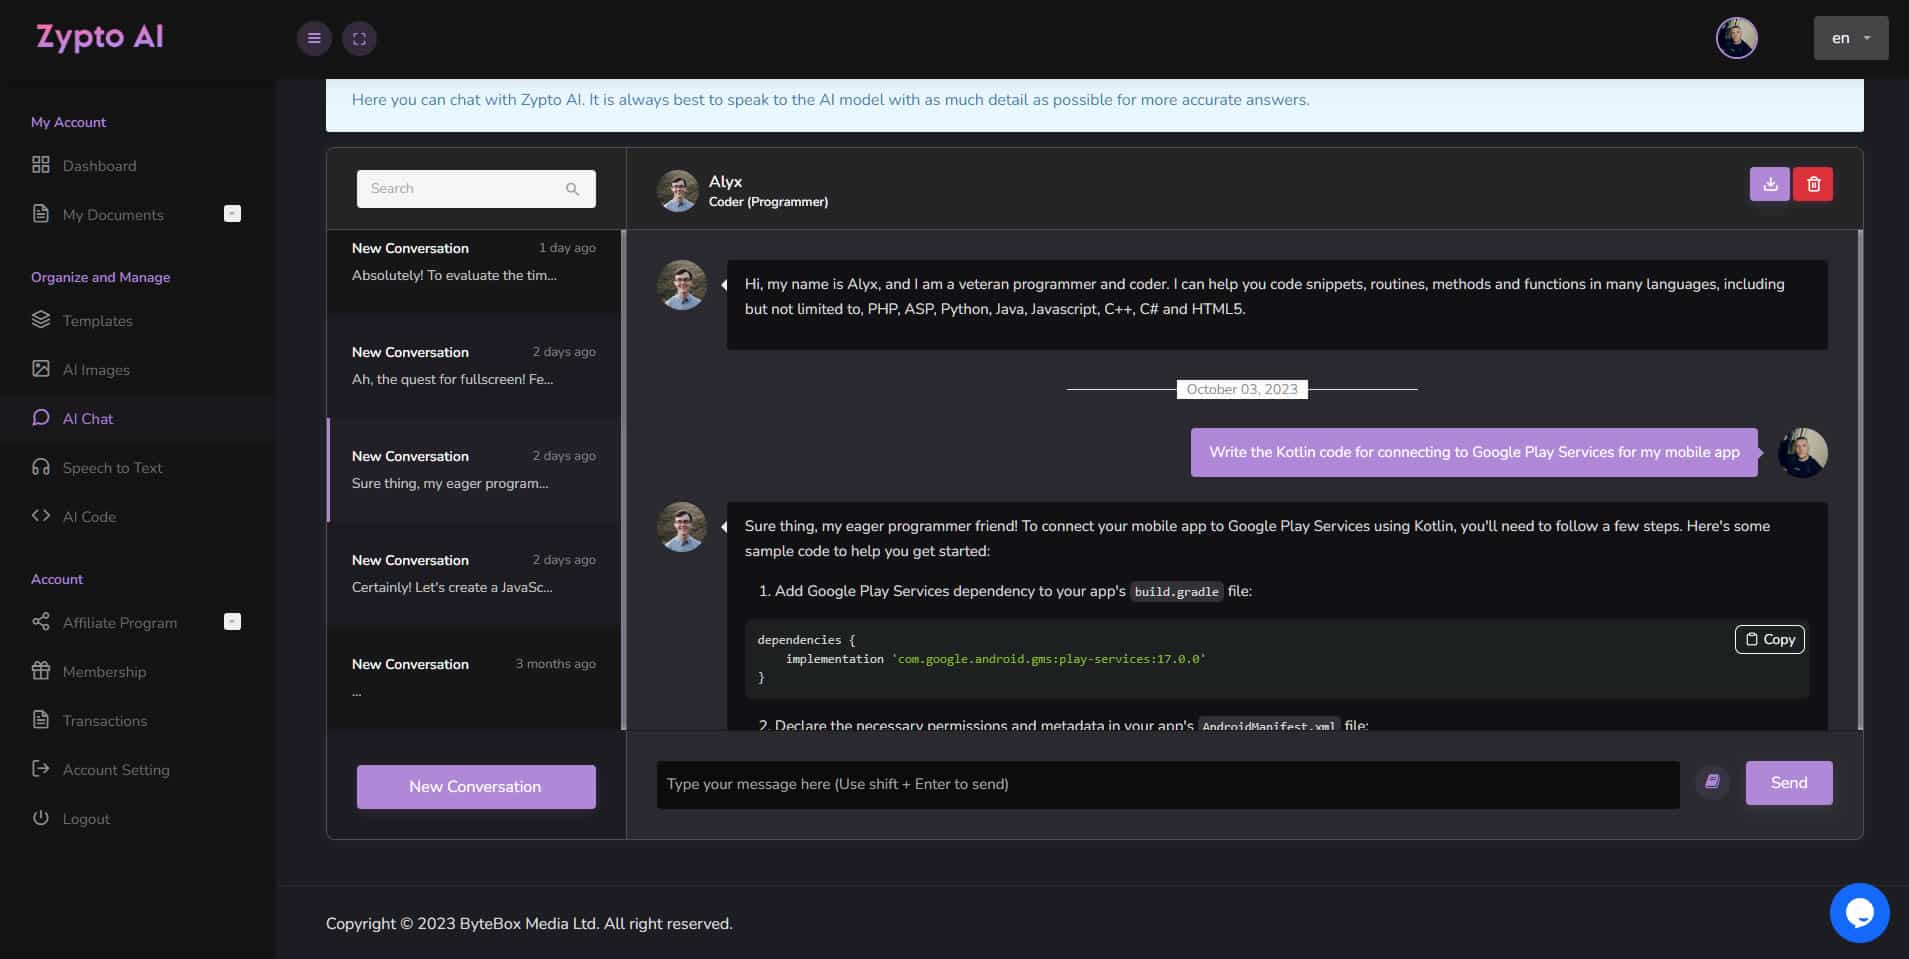1909x959 pixels.
Task: Open the support chat bubble
Action: click(x=1859, y=911)
